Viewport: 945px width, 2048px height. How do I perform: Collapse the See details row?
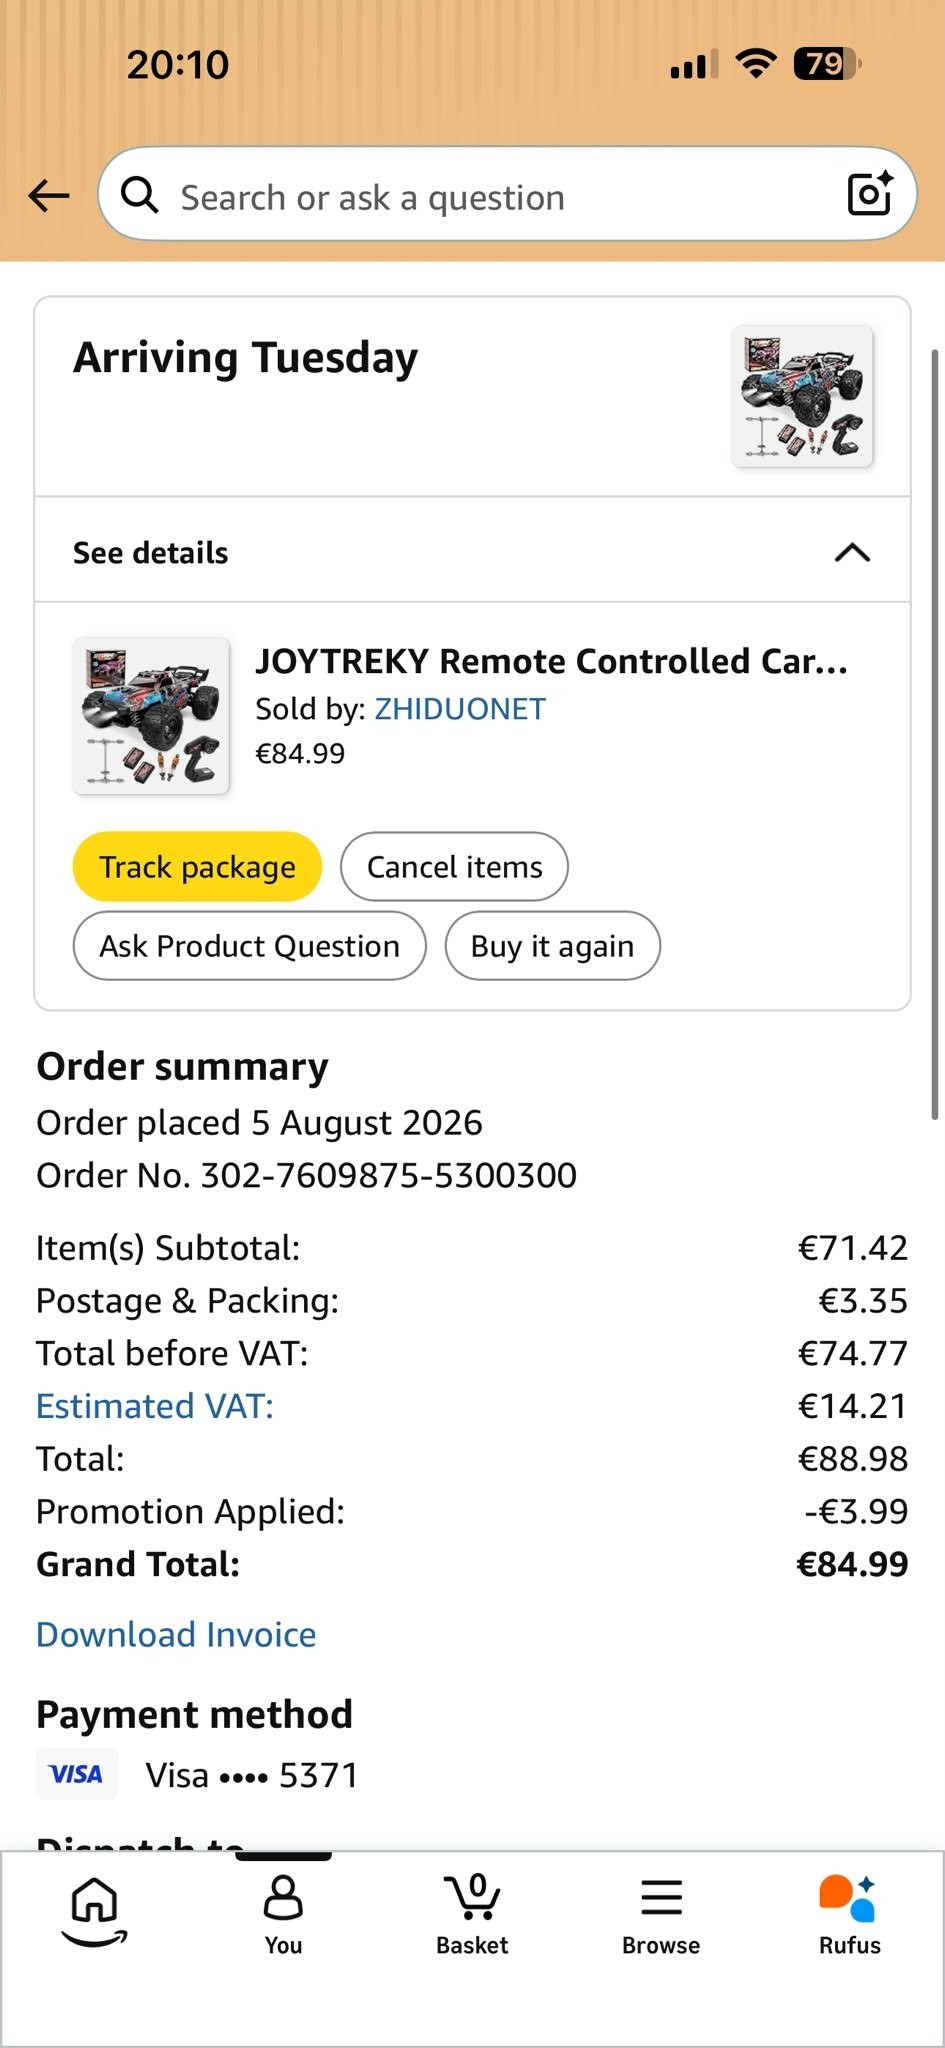pyautogui.click(x=472, y=550)
